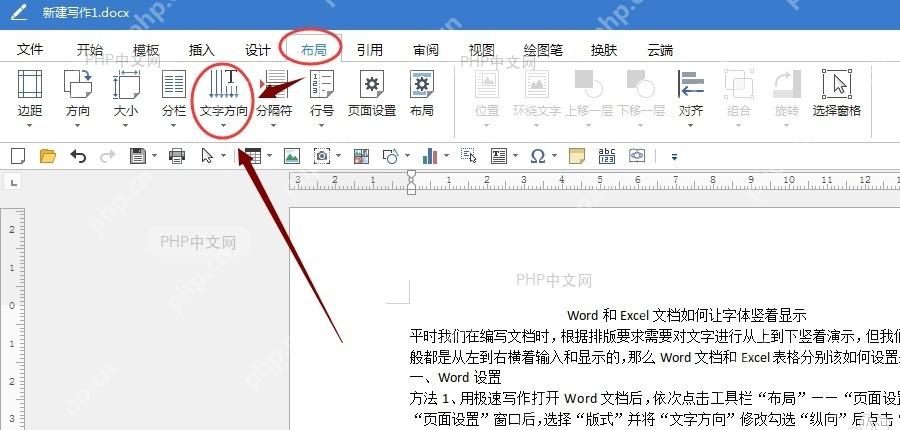Open the Omega symbol dropdown arrow
Screen dimensions: 900x430
pos(554,156)
